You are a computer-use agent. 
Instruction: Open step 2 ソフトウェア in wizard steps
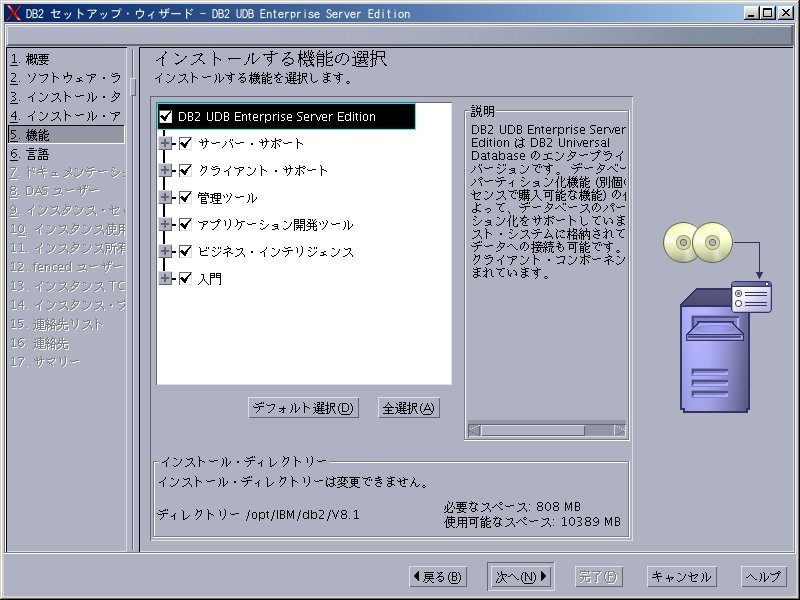(65, 78)
